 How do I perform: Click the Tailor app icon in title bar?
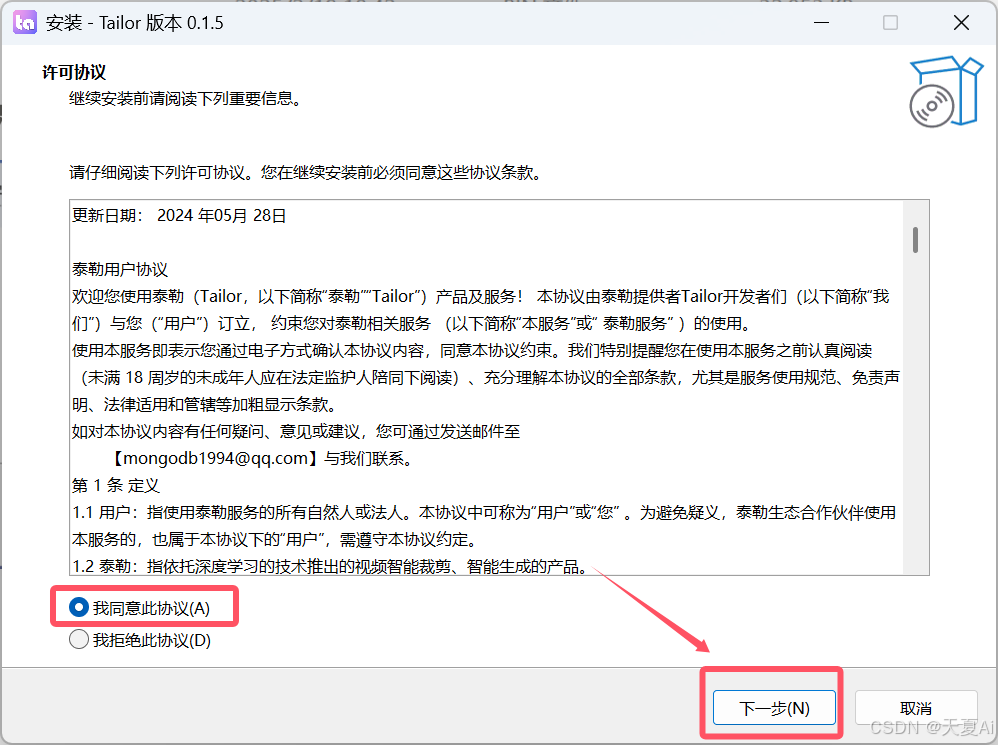pyautogui.click(x=25, y=22)
